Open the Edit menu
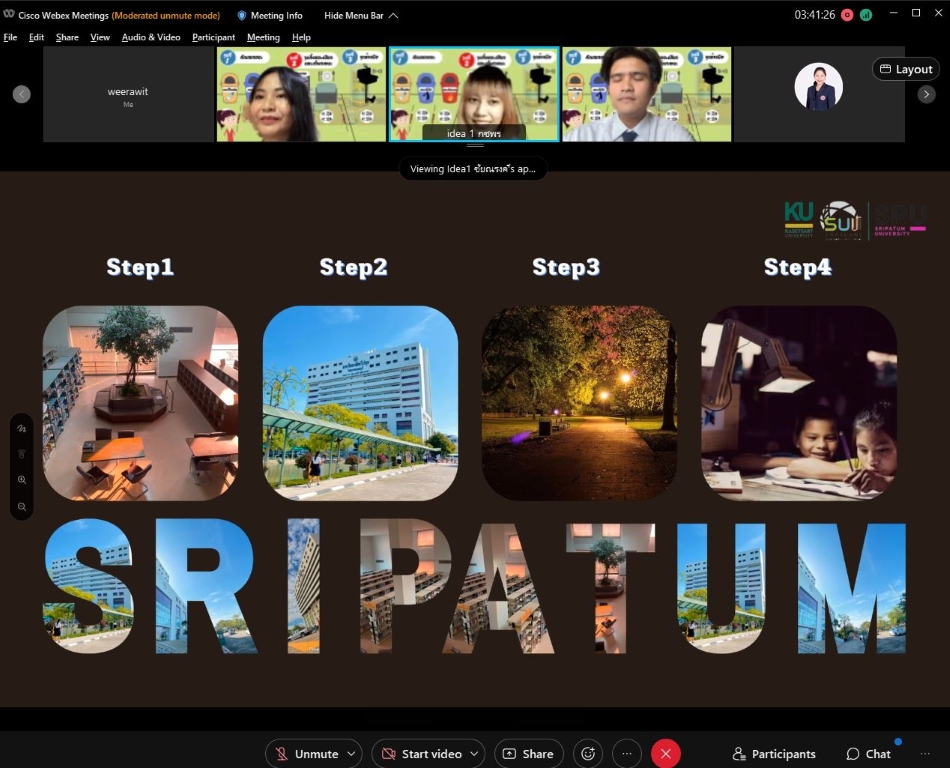950x768 pixels. click(x=36, y=38)
